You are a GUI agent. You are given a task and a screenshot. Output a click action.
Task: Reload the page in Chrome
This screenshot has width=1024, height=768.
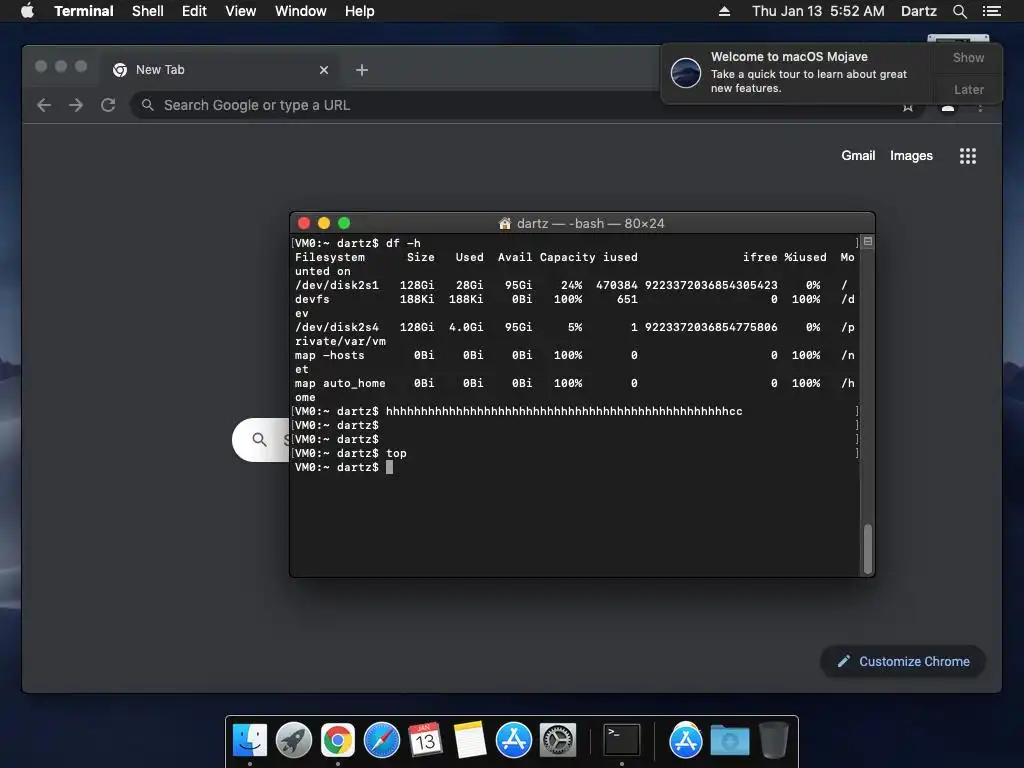click(108, 105)
